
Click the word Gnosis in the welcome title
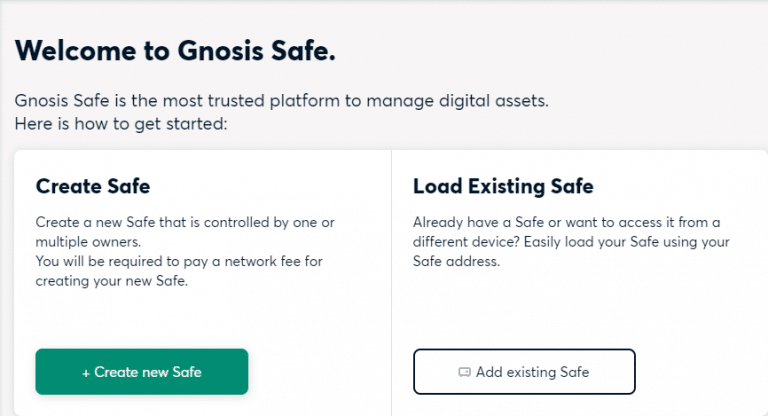[220, 50]
